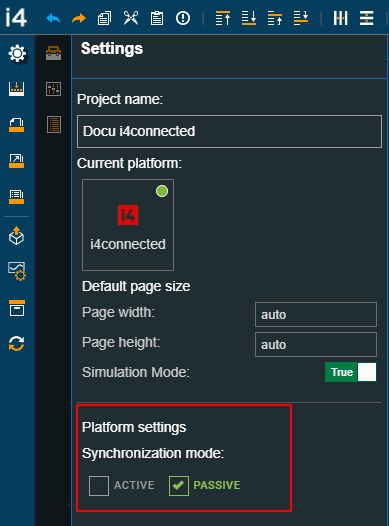Click the i4 logo in the top-left corner
Image resolution: width=389 pixels, height=526 pixels.
pos(16,17)
